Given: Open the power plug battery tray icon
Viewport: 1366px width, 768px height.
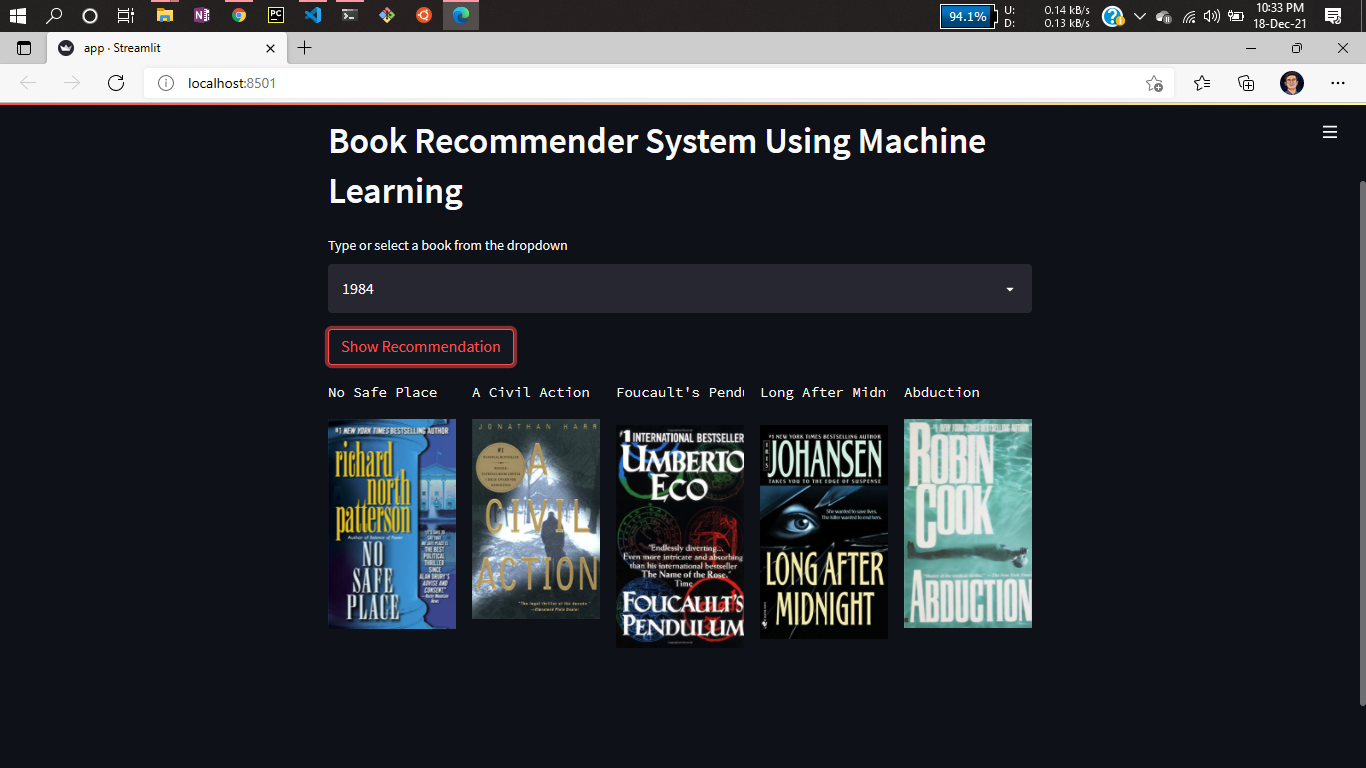Looking at the screenshot, I should pyautogui.click(x=1237, y=16).
